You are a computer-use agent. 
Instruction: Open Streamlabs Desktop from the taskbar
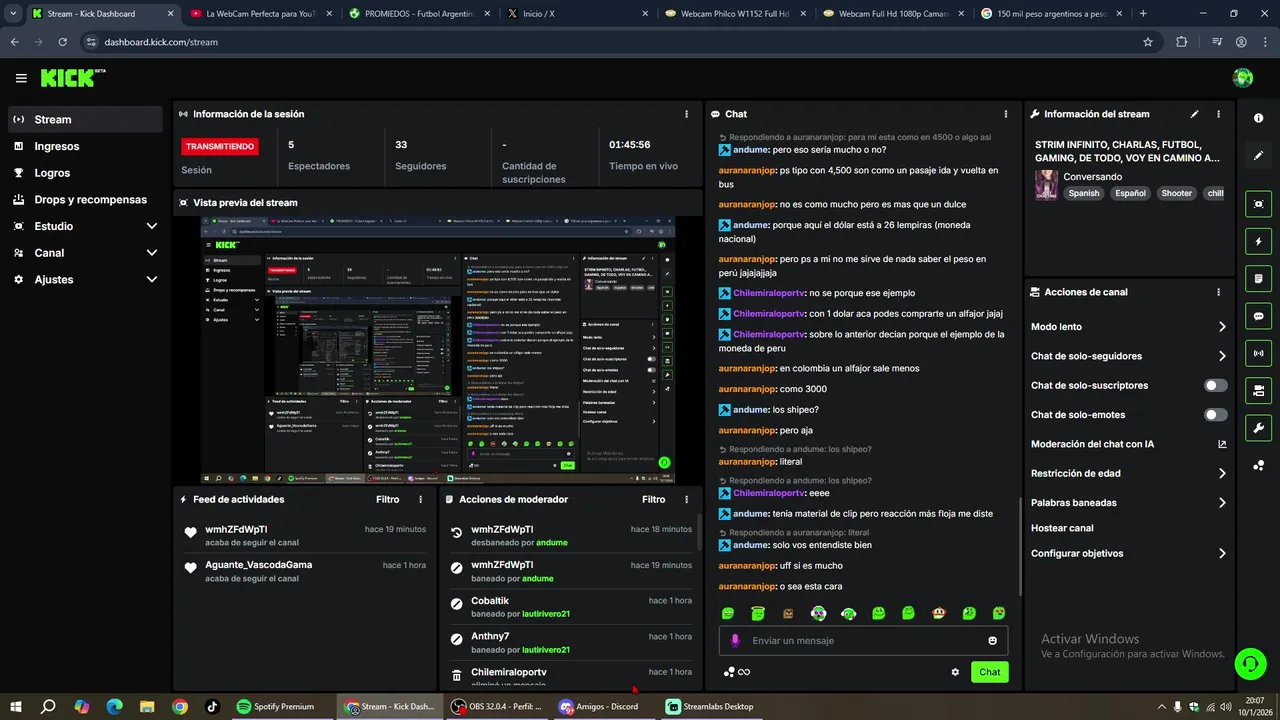(711, 706)
